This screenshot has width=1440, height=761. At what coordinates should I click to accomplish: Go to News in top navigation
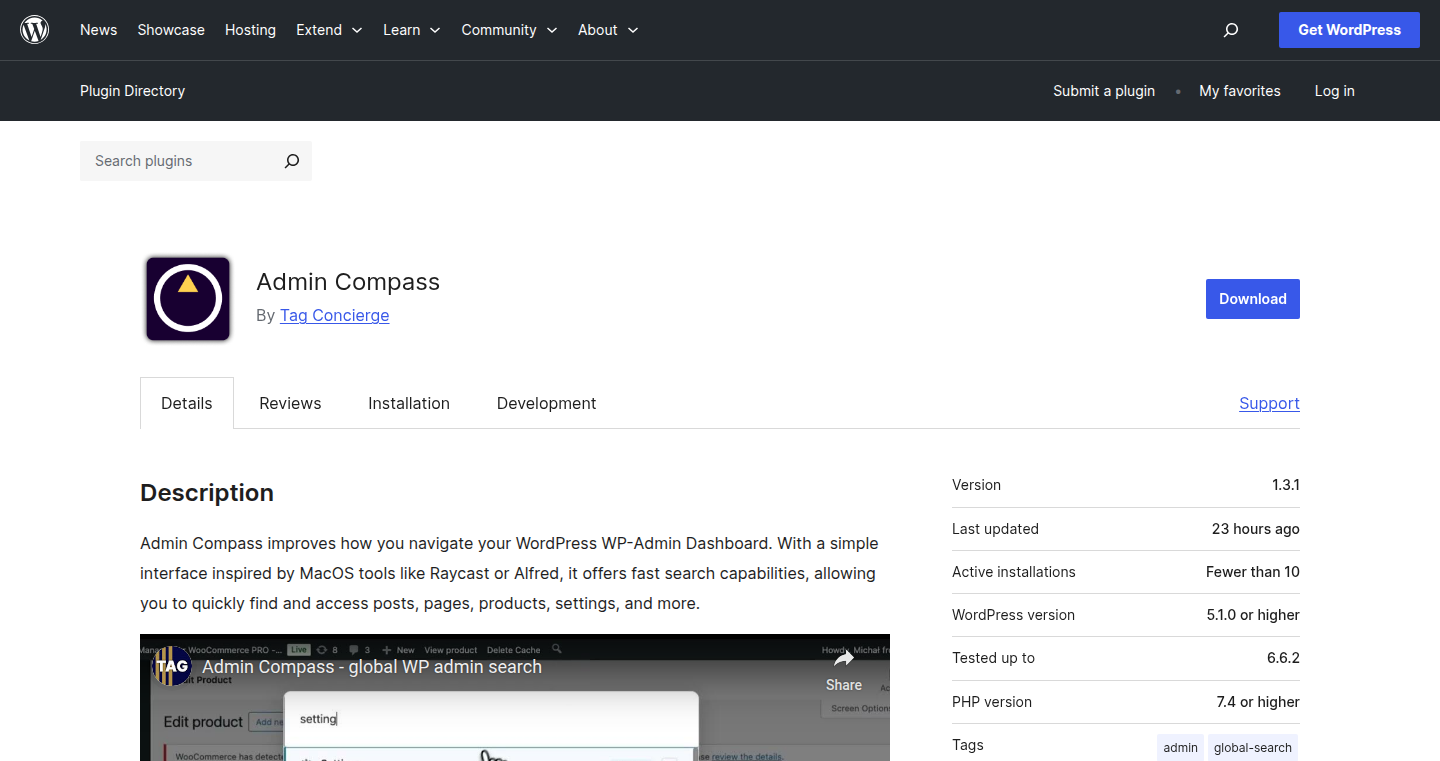(x=99, y=30)
